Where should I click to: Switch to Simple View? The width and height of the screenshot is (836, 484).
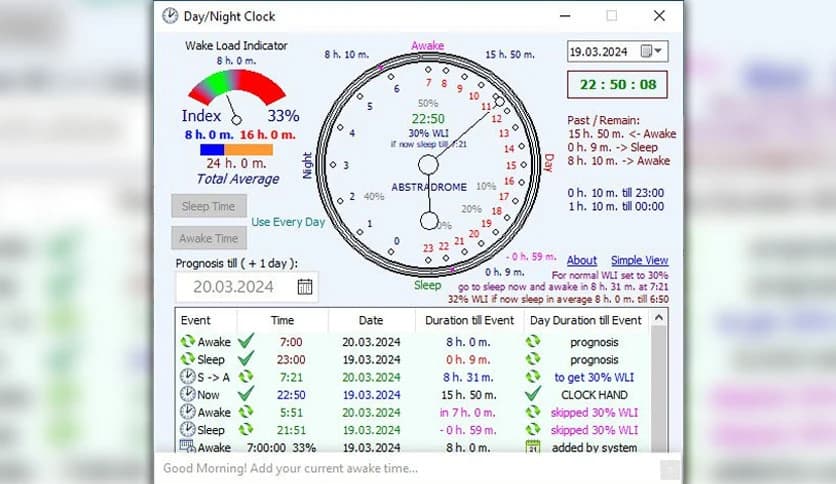coord(639,260)
